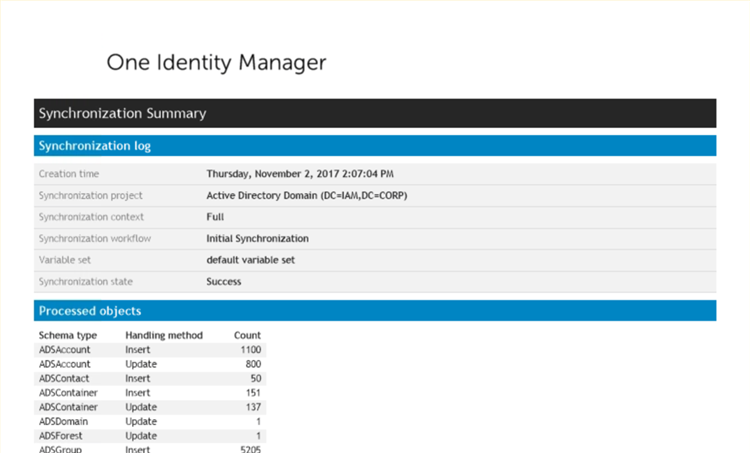Image resolution: width=750 pixels, height=453 pixels.
Task: Select ADSAccount in the row counting 800
Action: point(65,364)
